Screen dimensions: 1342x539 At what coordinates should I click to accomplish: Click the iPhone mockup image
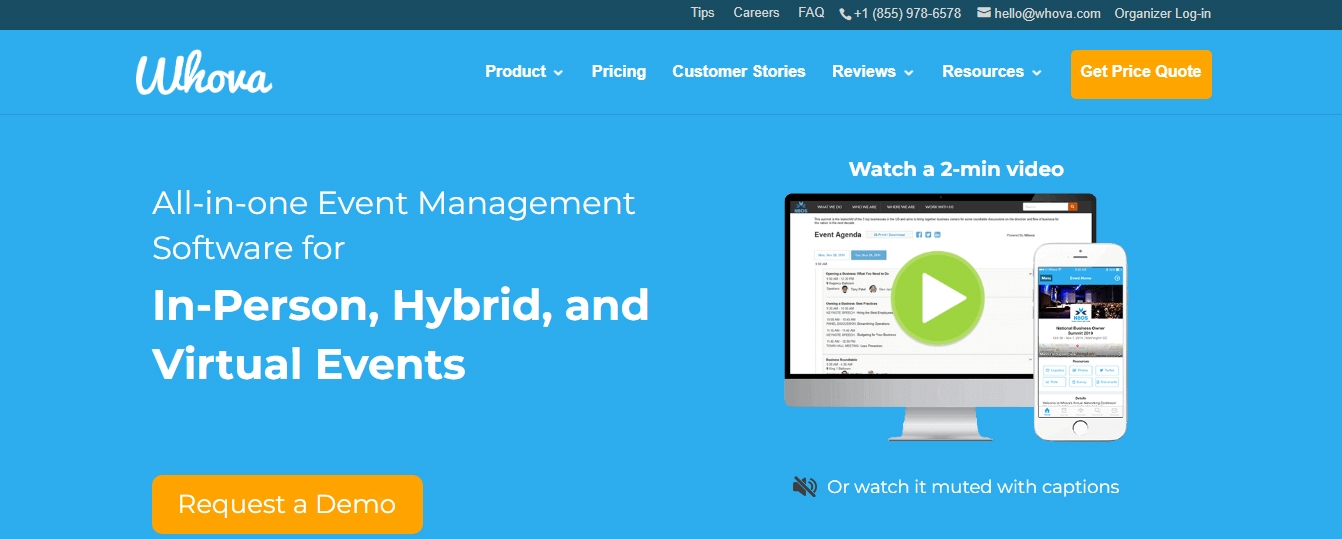(1080, 340)
